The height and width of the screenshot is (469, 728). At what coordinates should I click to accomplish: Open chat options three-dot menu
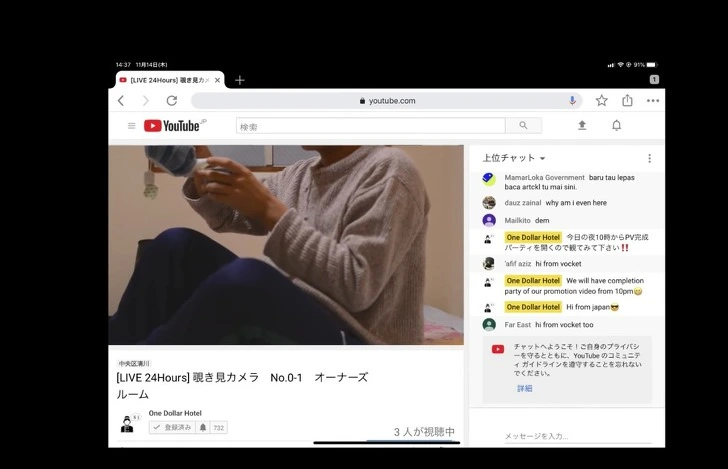click(650, 158)
